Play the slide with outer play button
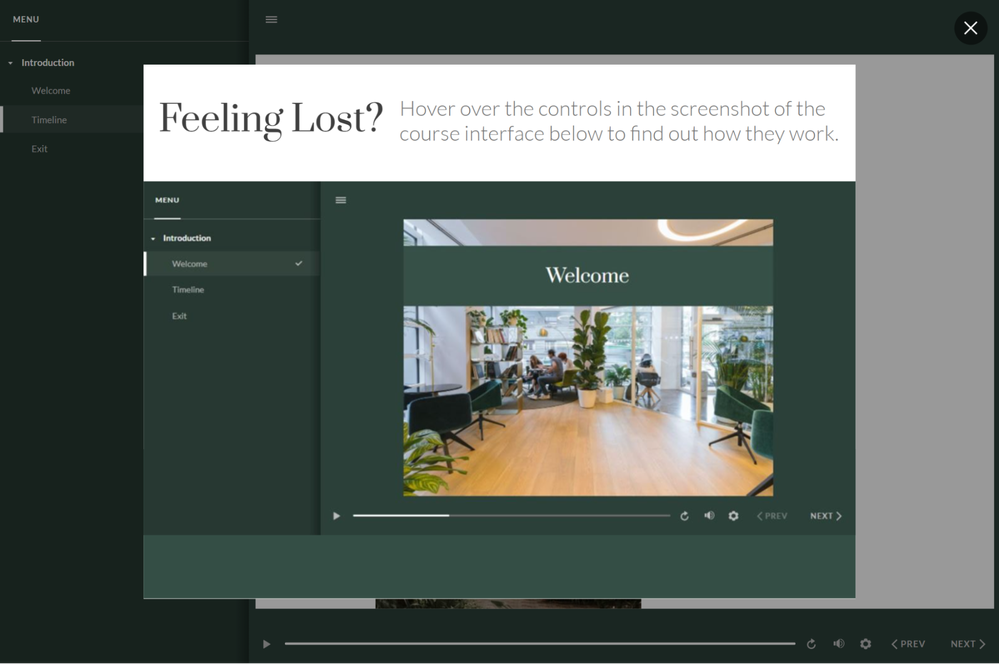Screen dimensions: 999x664 (267, 644)
